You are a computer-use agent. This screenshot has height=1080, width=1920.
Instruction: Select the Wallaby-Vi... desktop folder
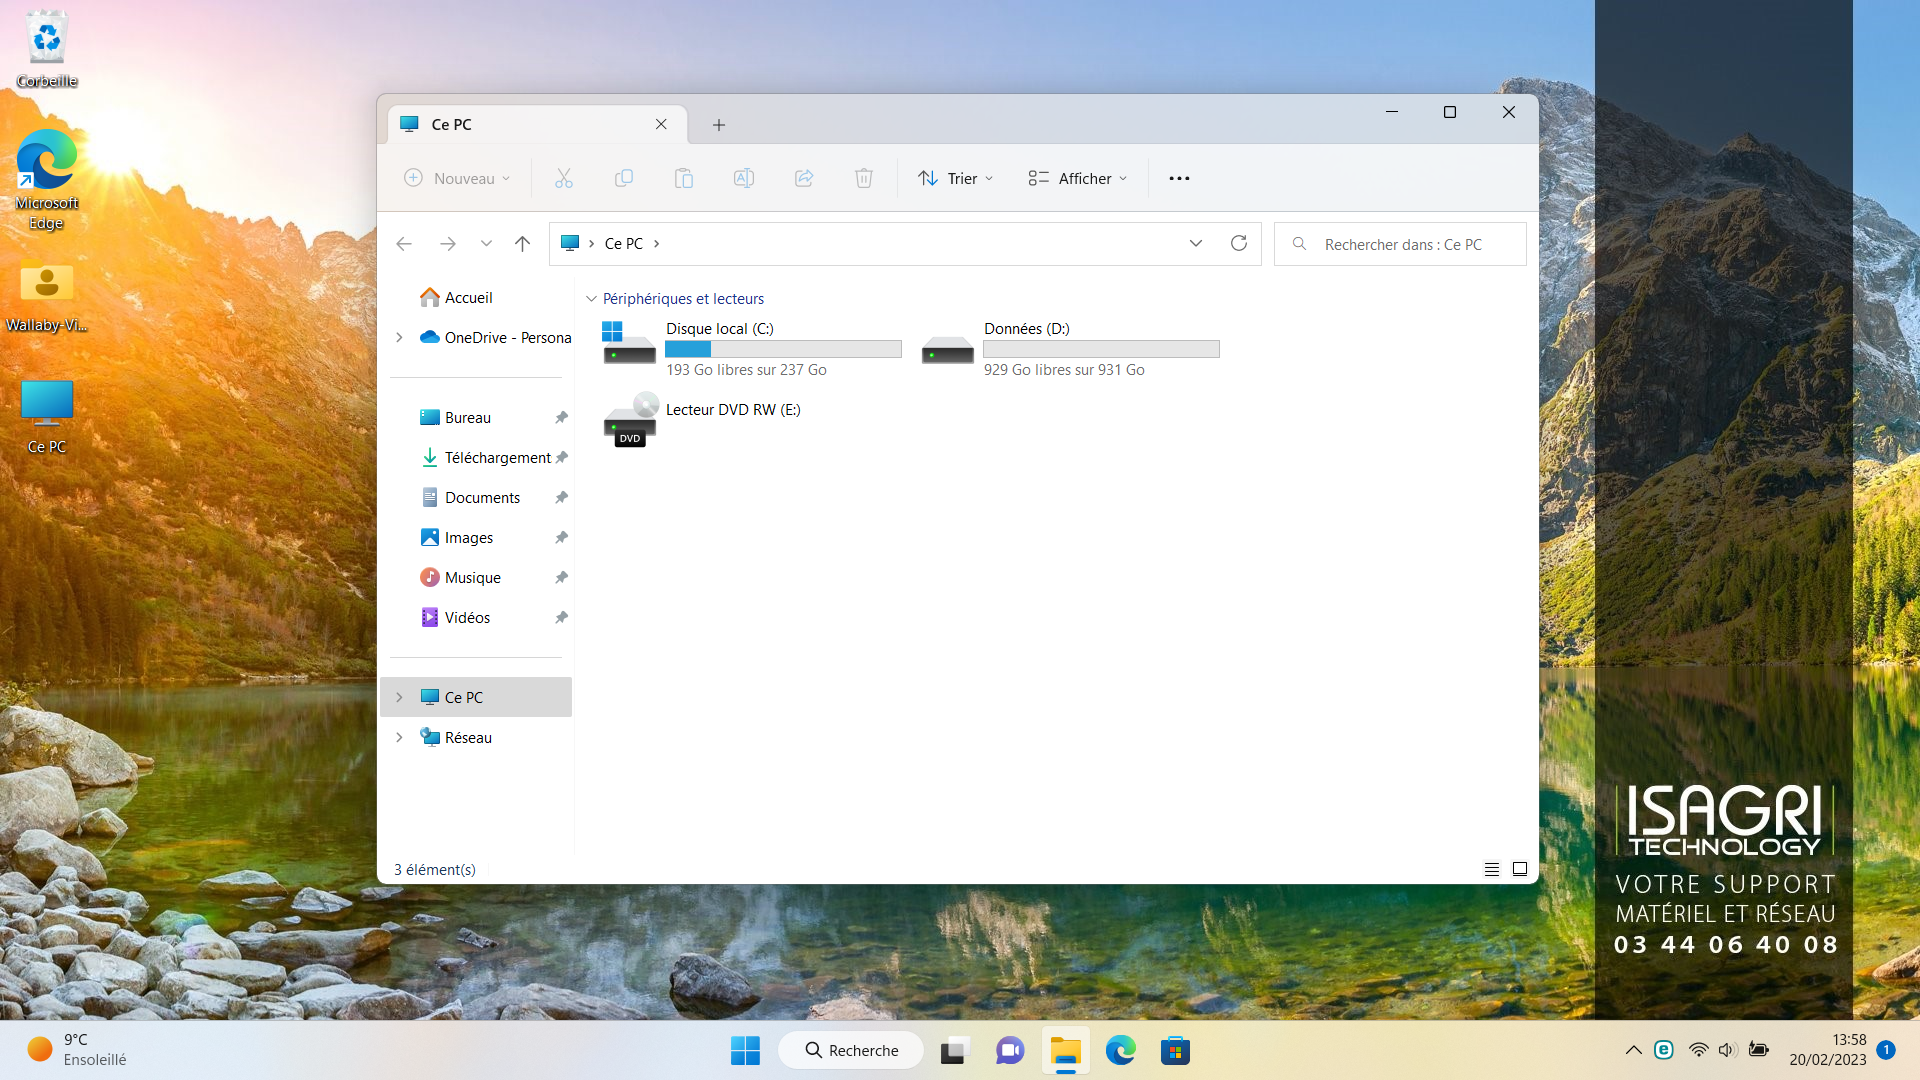click(46, 297)
